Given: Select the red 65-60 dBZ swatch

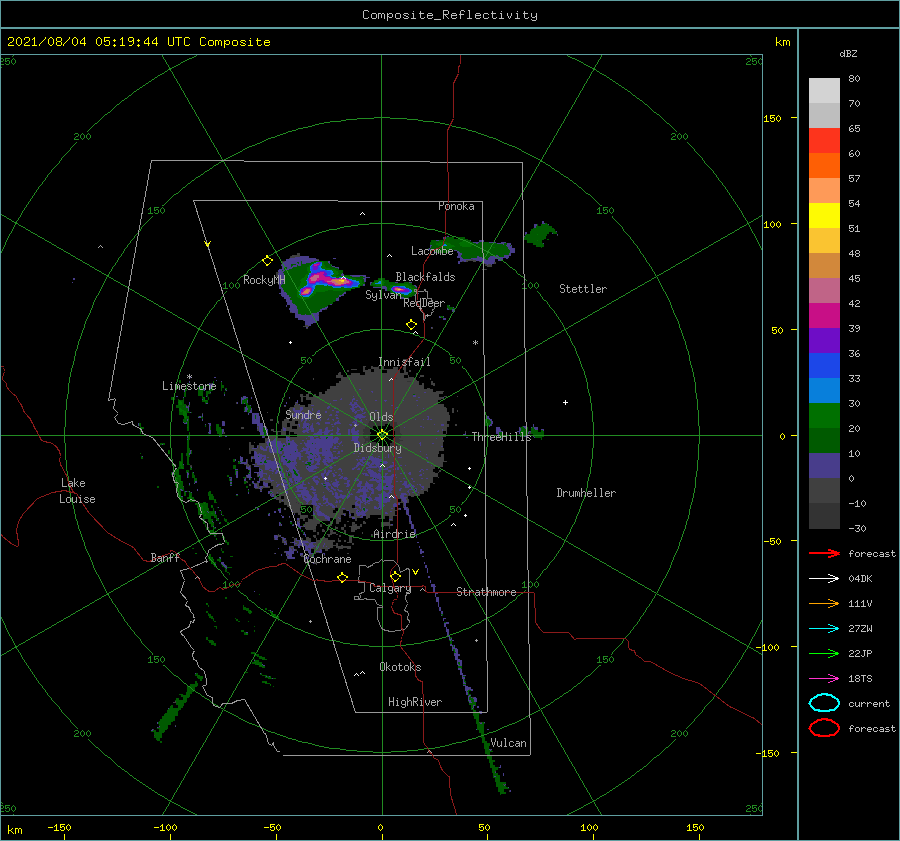Looking at the screenshot, I should coord(824,140).
